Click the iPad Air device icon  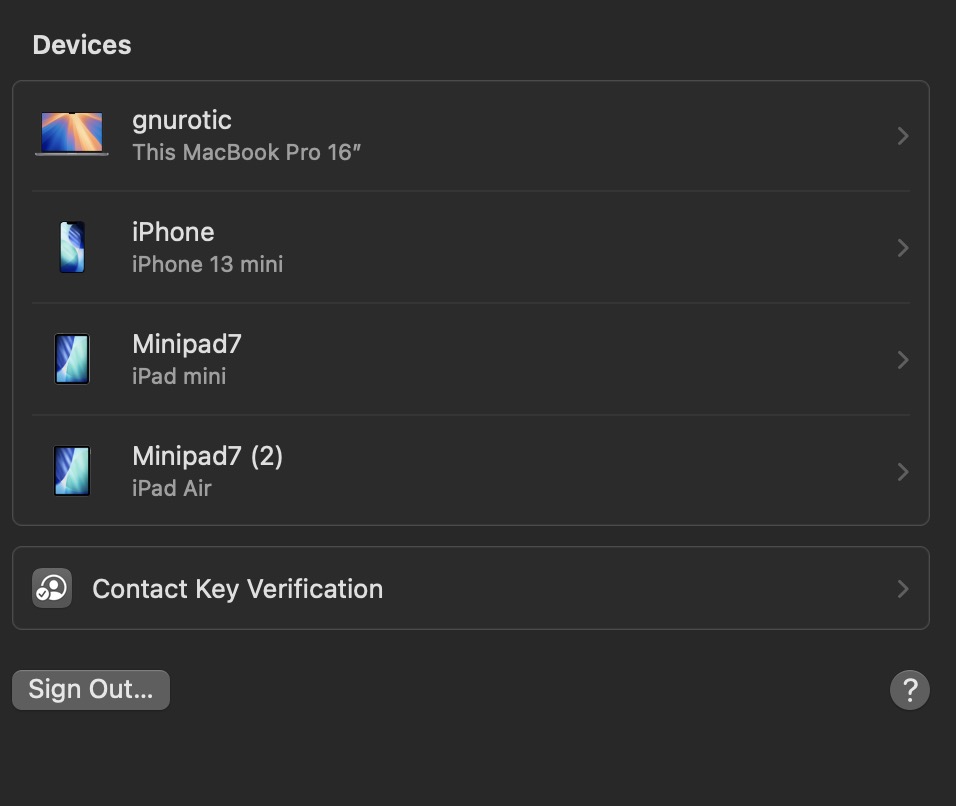pyautogui.click(x=72, y=471)
